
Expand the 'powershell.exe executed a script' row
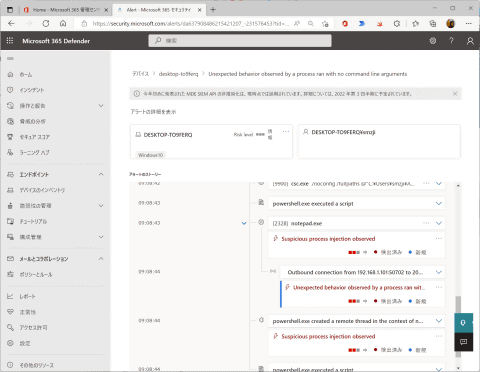click(x=439, y=203)
